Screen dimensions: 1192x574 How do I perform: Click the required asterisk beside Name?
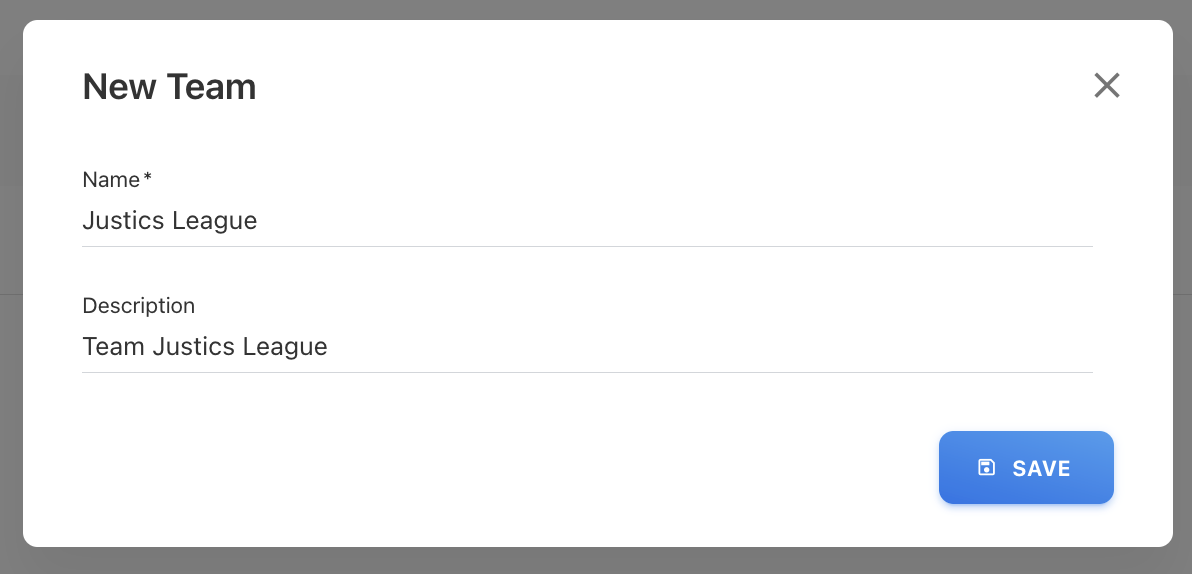tap(148, 179)
